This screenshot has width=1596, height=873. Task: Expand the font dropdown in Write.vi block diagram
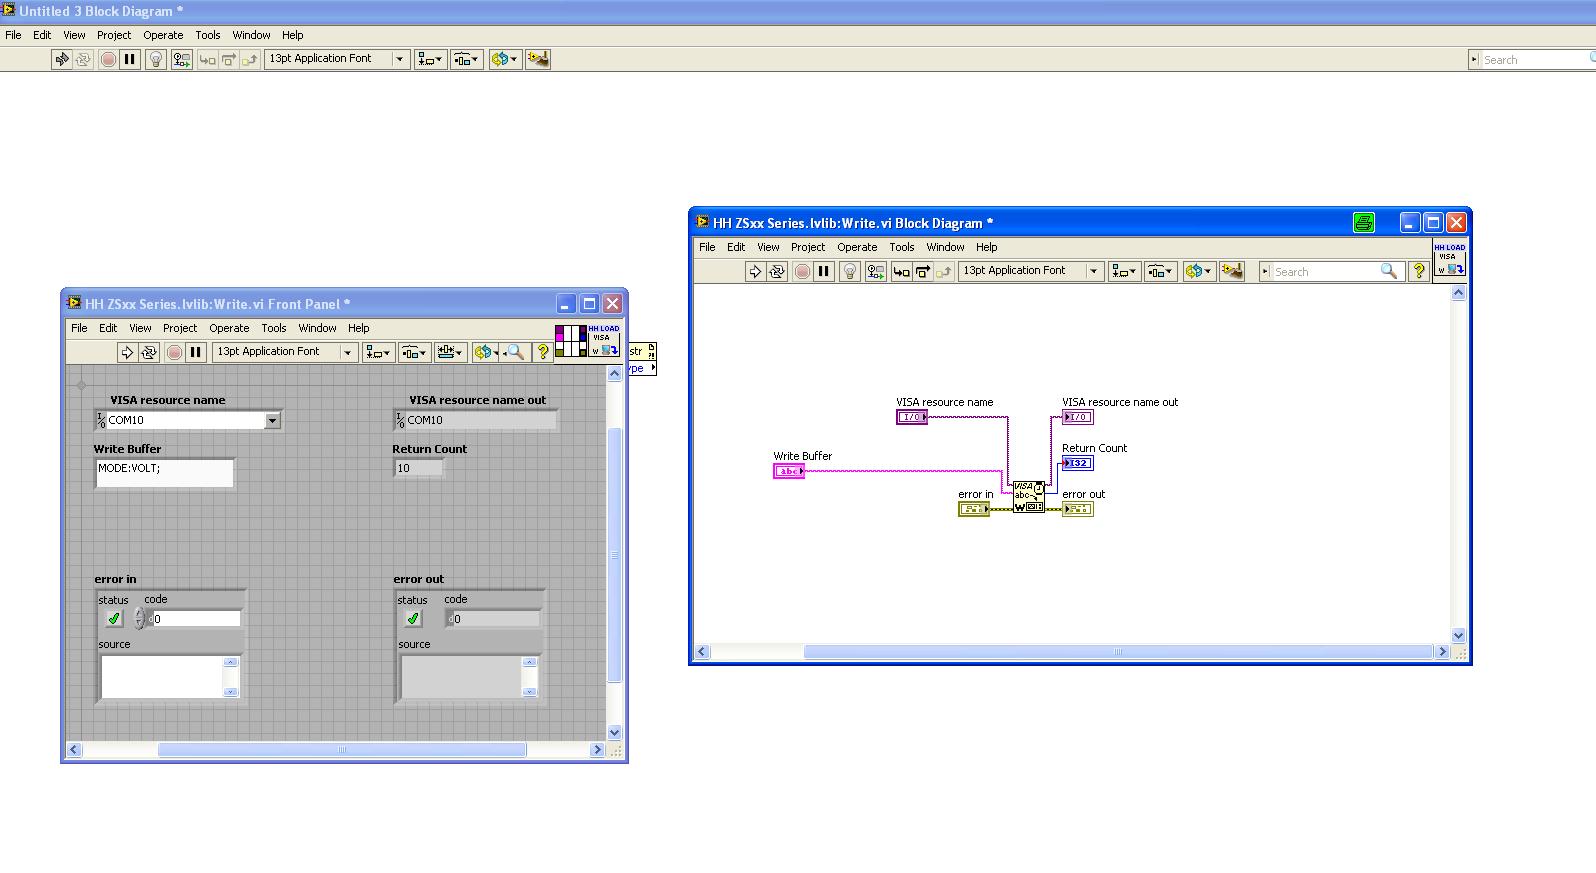click(x=1093, y=271)
